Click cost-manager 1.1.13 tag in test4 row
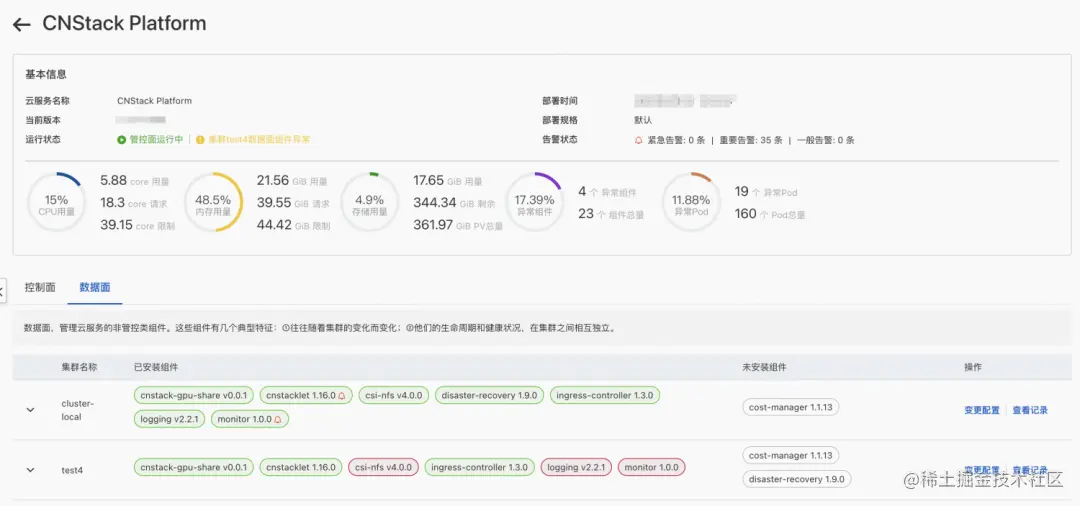The height and width of the screenshot is (506, 1080). point(791,455)
